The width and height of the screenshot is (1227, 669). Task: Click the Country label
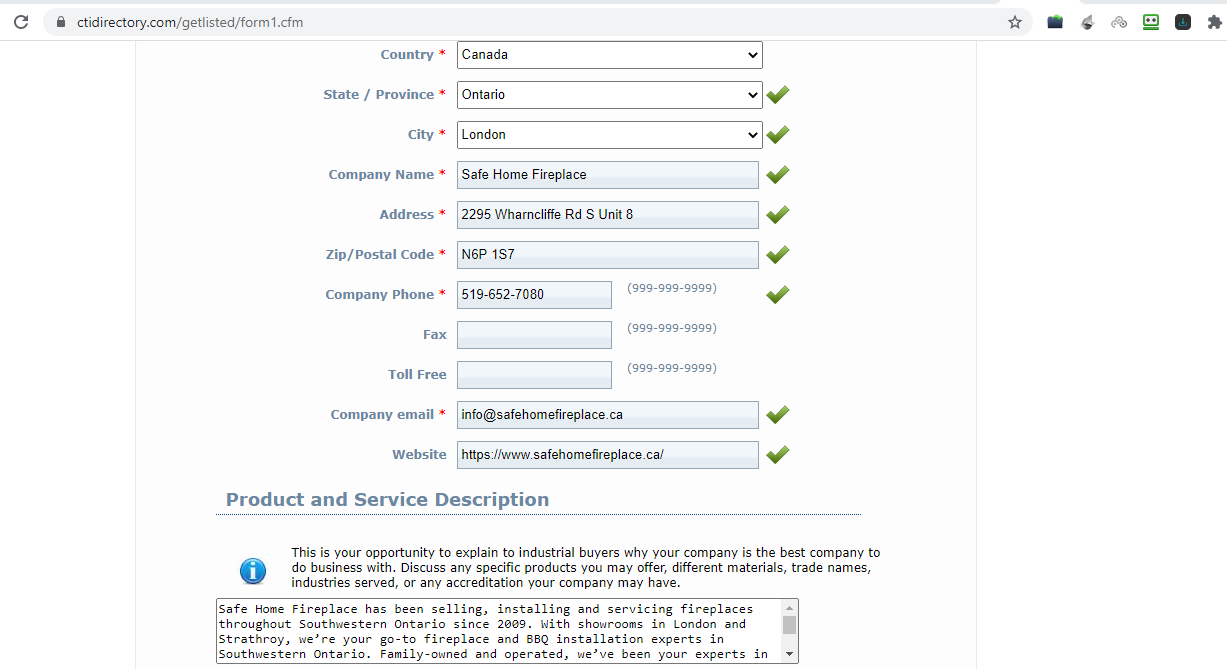[407, 55]
